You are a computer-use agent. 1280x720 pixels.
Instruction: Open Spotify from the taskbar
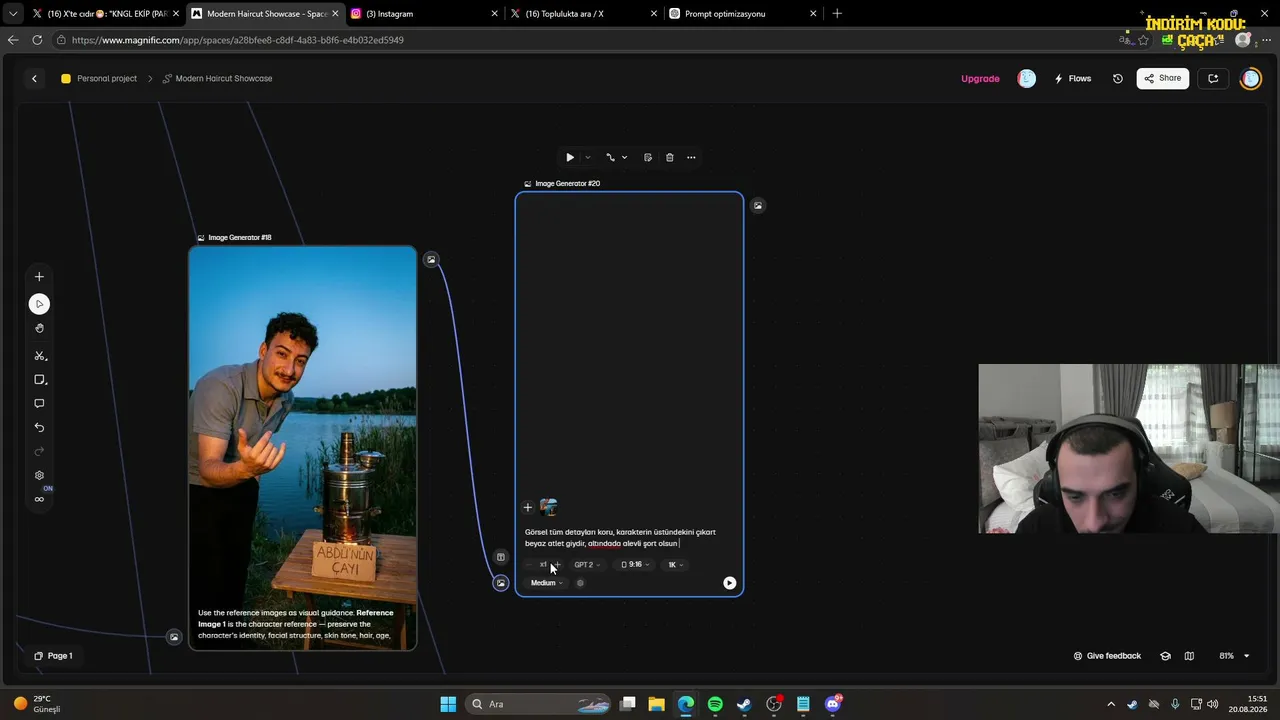(715, 704)
